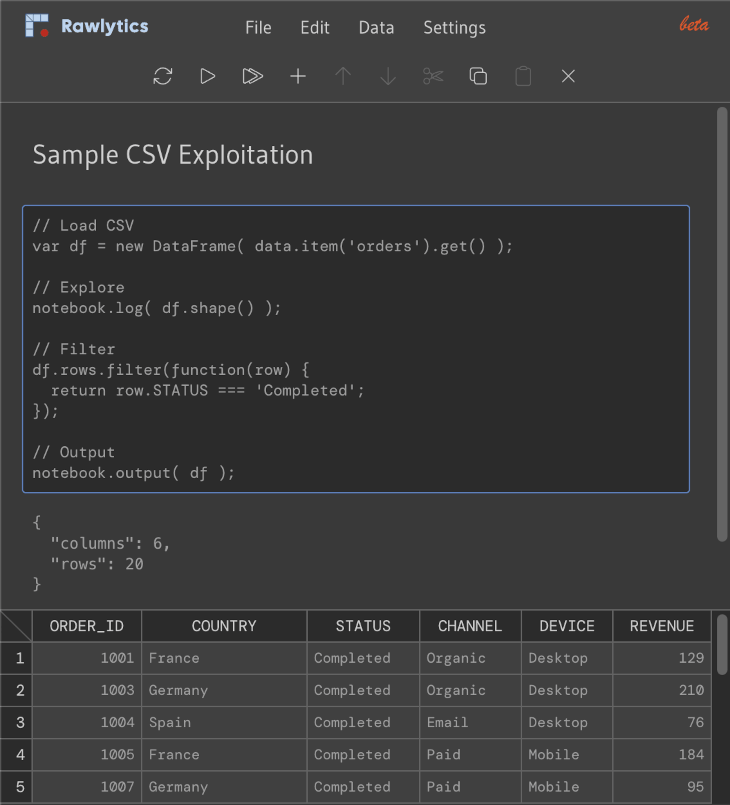Screen dimensions: 730x805
Task: Click the notebook.output( df ) code line
Action: [133, 473]
